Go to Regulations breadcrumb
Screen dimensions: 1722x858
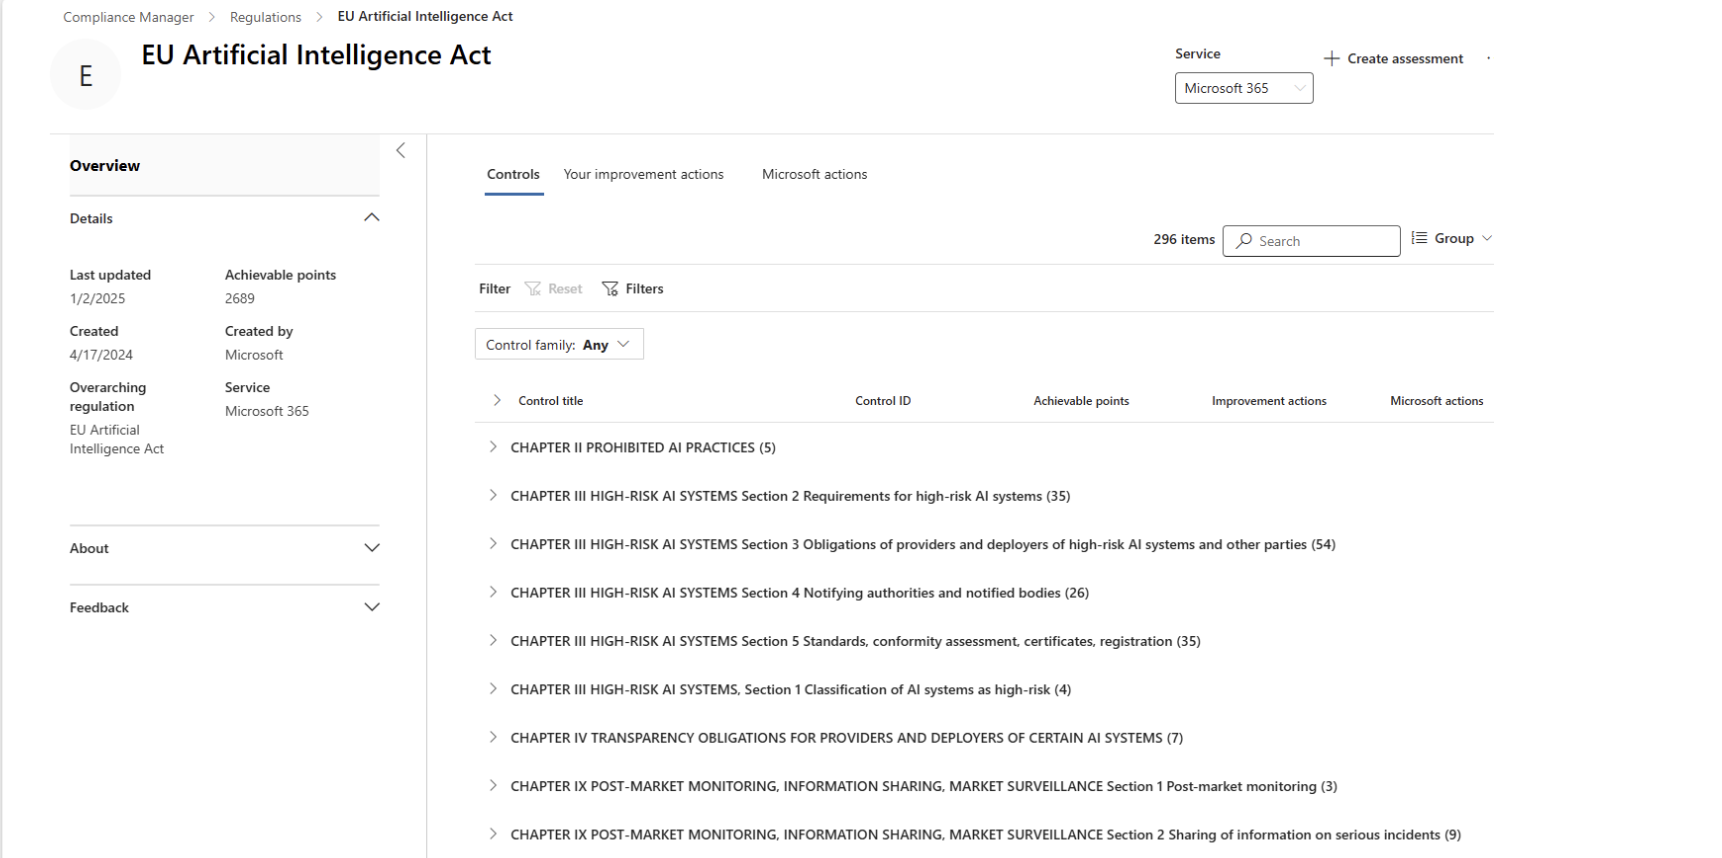(x=265, y=17)
